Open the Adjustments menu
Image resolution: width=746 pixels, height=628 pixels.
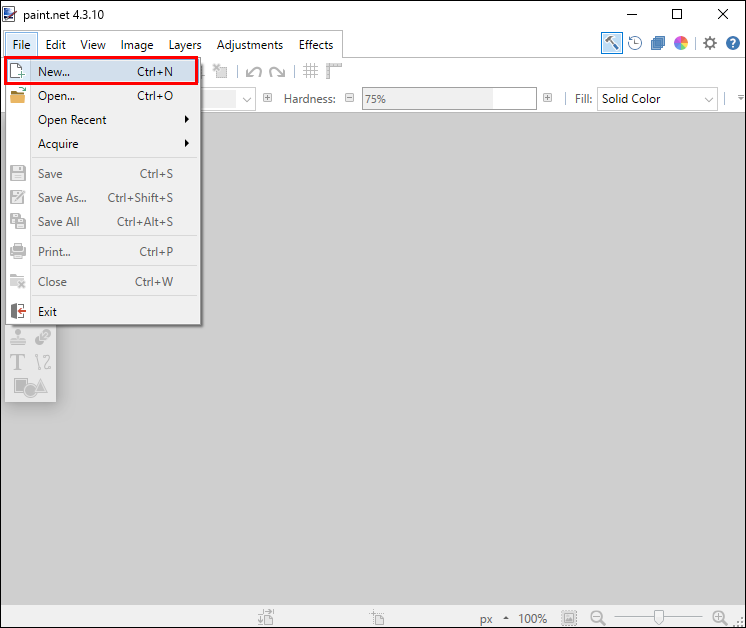click(x=250, y=45)
